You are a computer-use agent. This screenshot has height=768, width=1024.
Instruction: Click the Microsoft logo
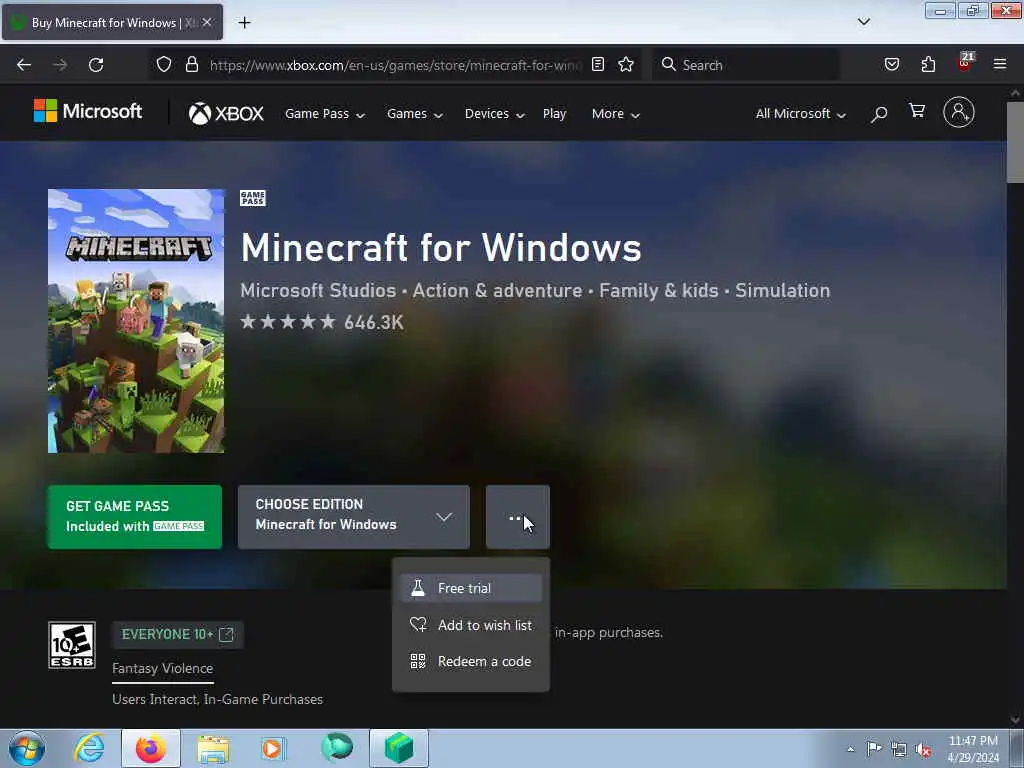click(88, 112)
